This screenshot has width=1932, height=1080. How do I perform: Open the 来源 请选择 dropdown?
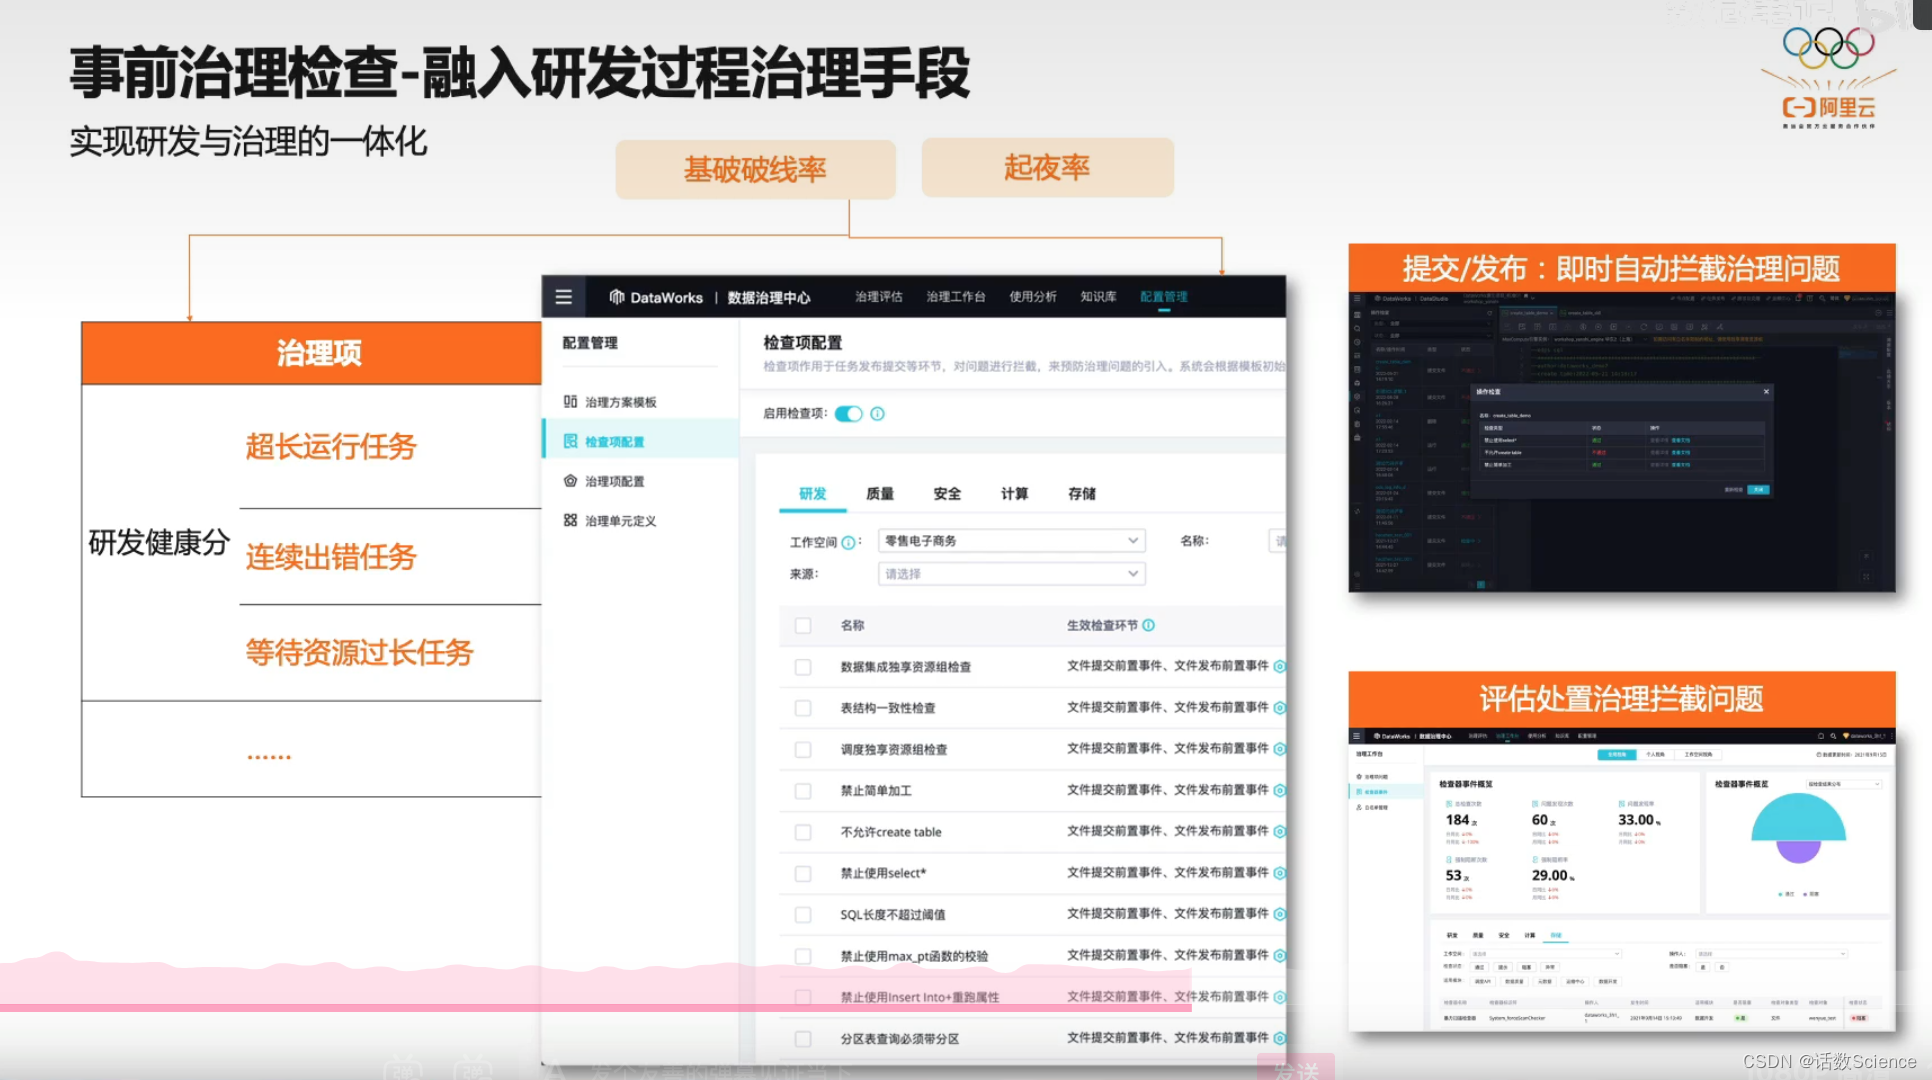1011,574
